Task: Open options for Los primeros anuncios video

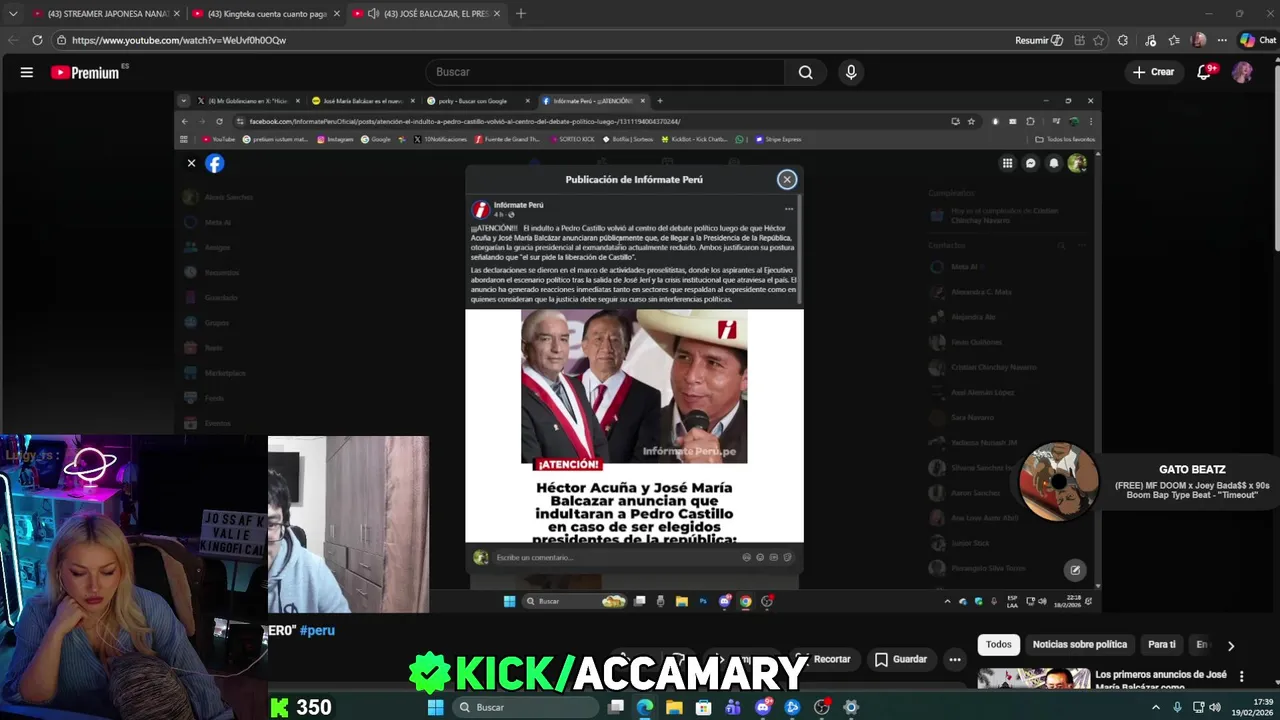Action: coord(1242,676)
